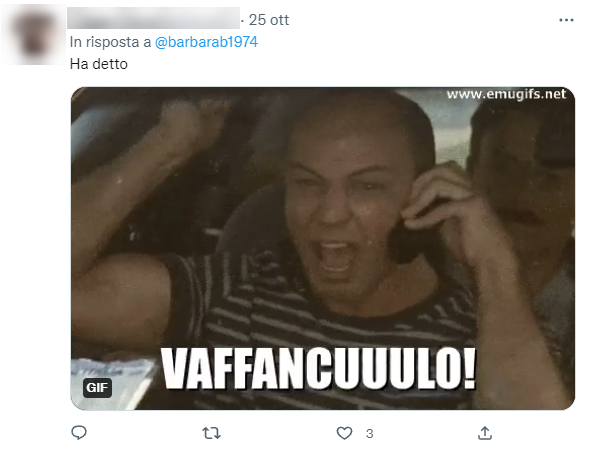Image resolution: width=591 pixels, height=455 pixels.
Task: Click the www.emugifs.net watermark in the GIF
Action: (506, 94)
